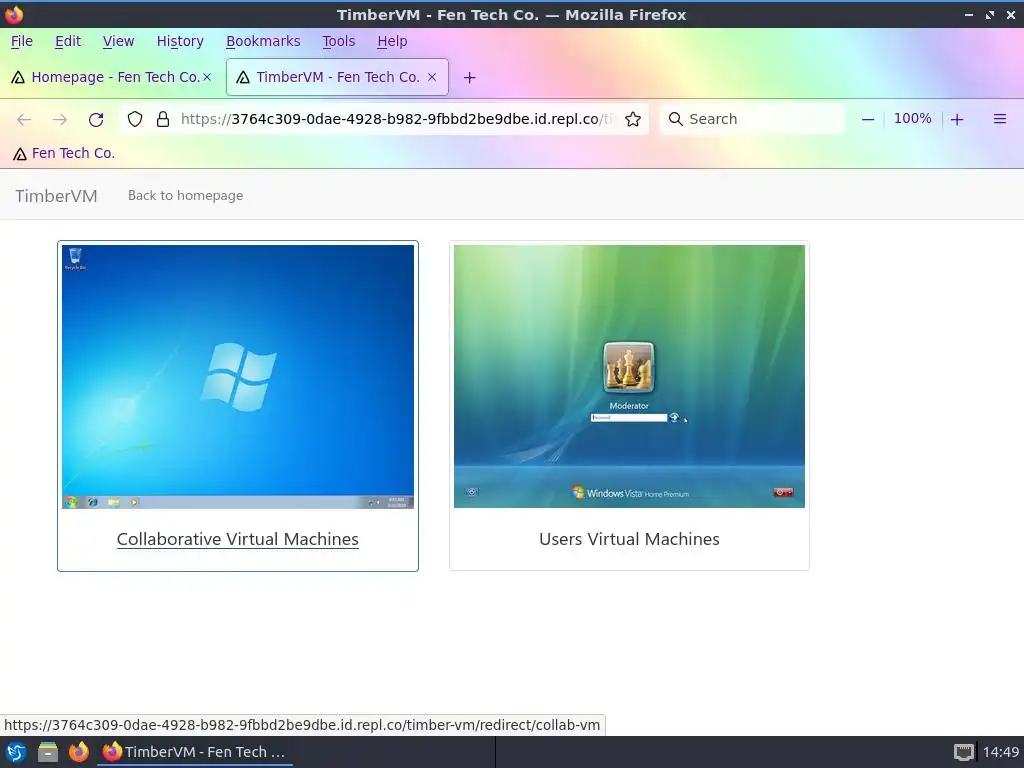This screenshot has width=1024, height=768.
Task: Open the desktop start menu icon
Action: pos(16,752)
